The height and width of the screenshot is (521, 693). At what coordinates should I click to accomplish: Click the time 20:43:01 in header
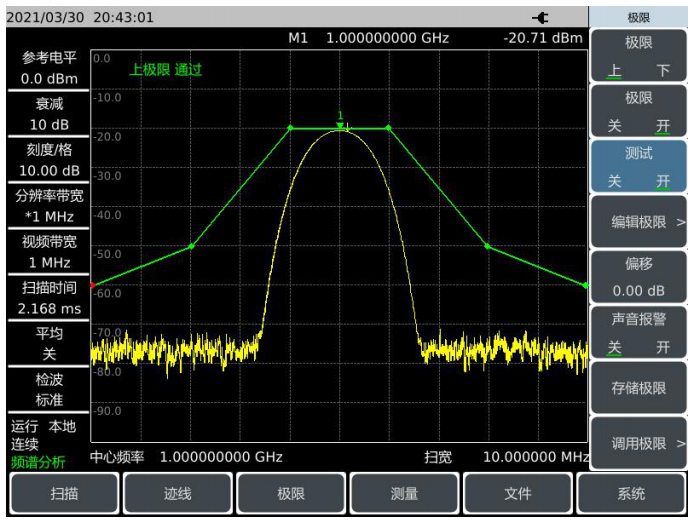pos(123,18)
